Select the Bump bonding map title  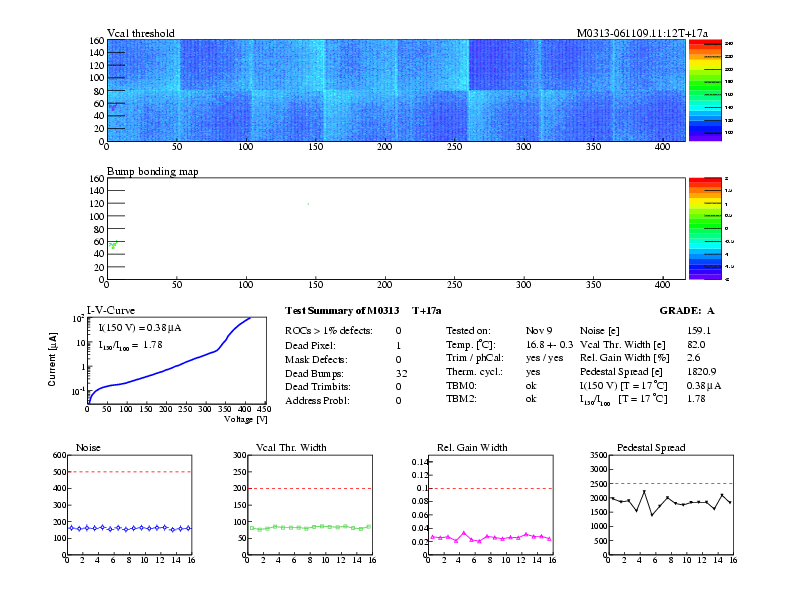(x=153, y=171)
